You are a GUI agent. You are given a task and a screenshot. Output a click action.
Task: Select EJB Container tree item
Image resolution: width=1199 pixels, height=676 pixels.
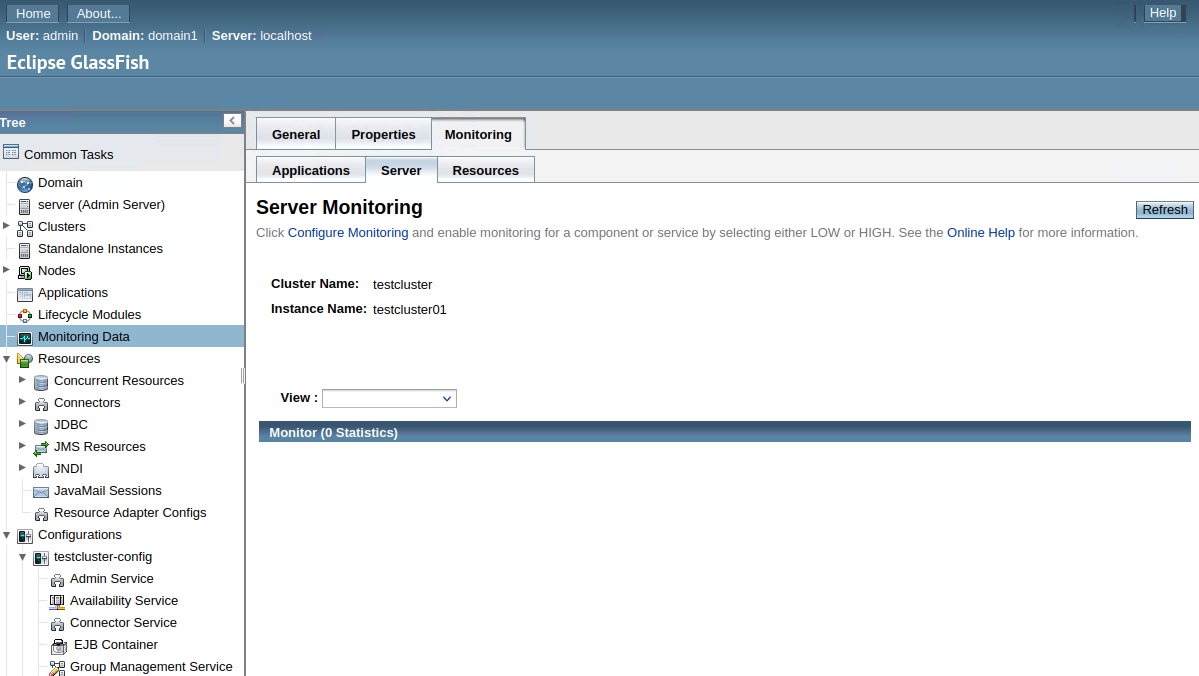[115, 645]
